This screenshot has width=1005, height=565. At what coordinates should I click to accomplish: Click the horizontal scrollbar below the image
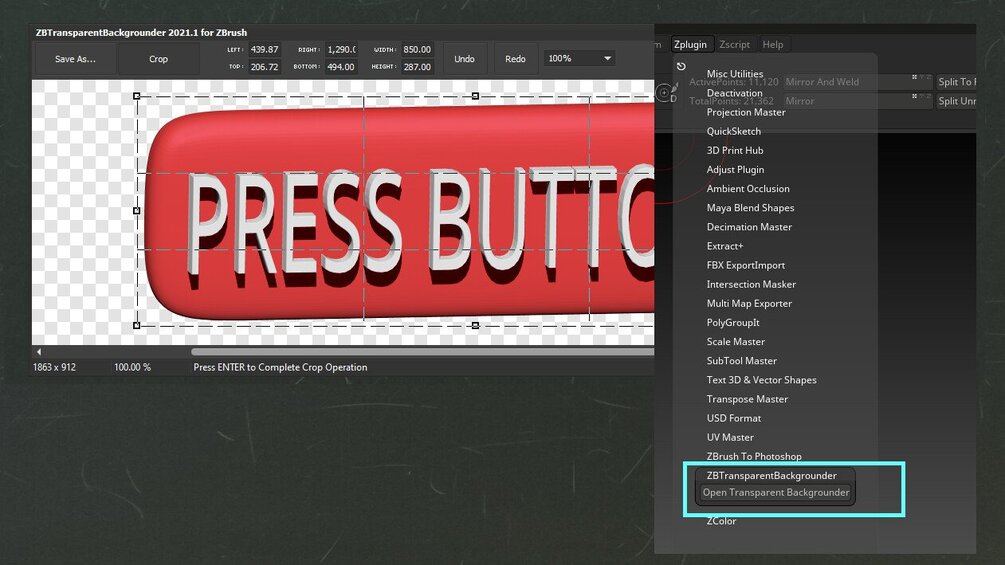point(422,352)
